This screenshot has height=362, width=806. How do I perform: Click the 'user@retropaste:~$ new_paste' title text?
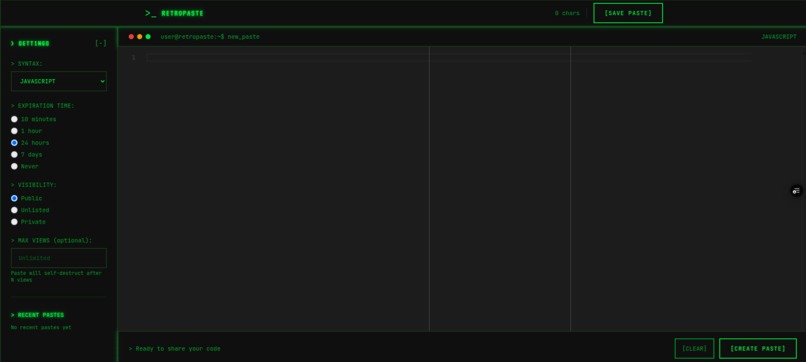[x=210, y=37]
